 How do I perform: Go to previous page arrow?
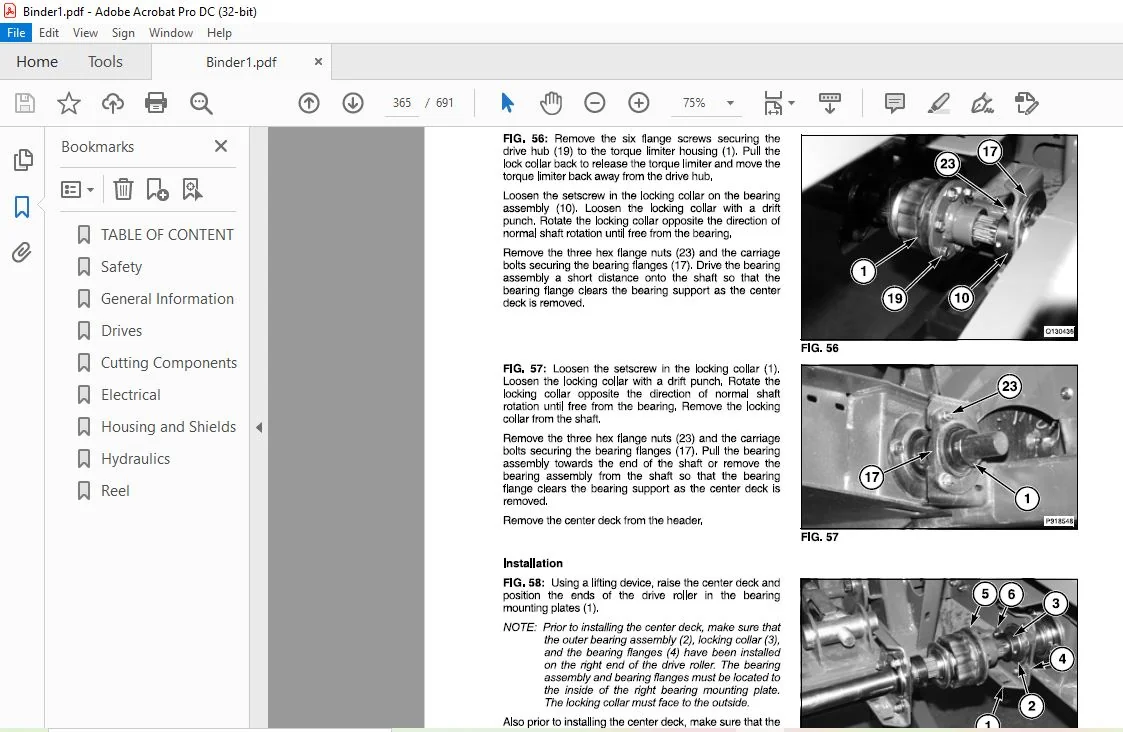point(309,103)
